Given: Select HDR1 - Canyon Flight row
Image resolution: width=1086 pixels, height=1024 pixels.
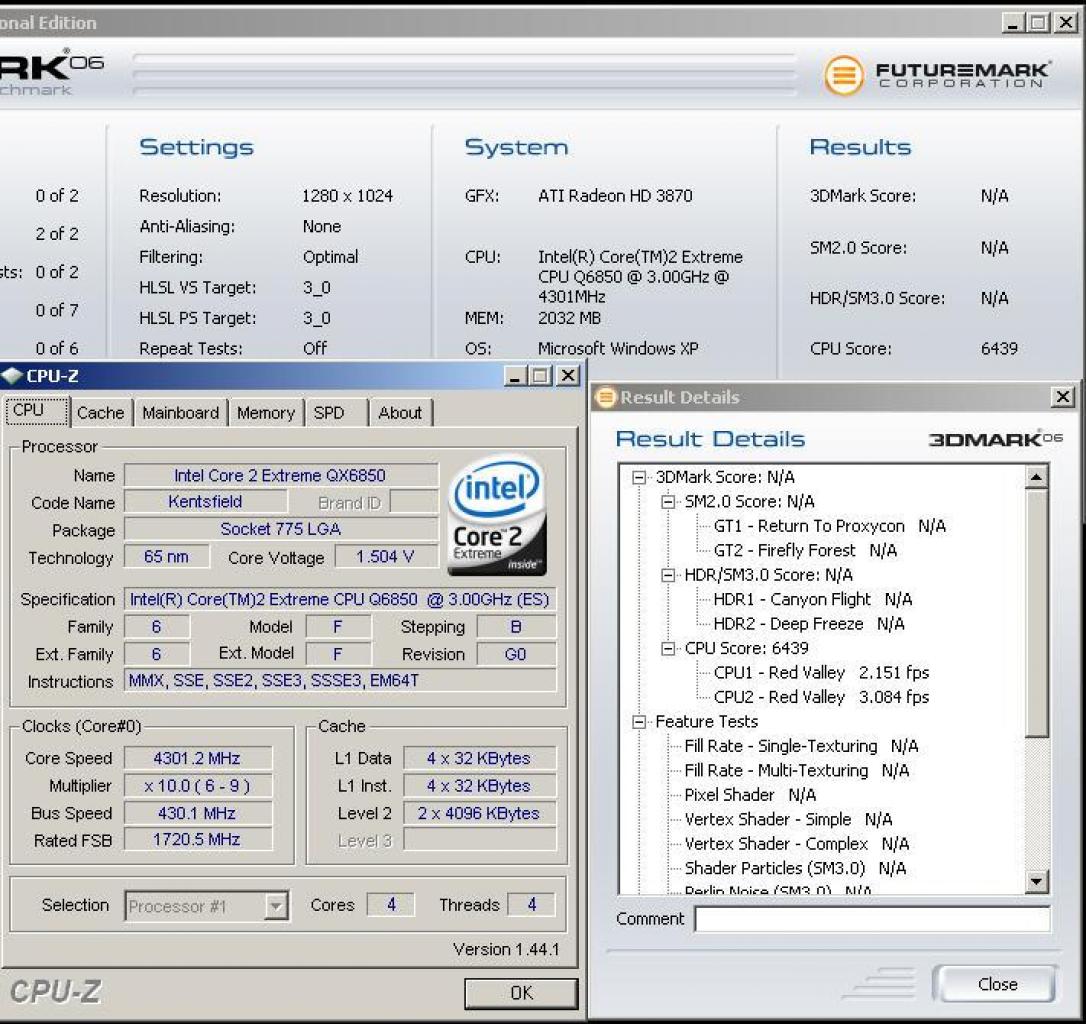Looking at the screenshot, I should tap(812, 599).
